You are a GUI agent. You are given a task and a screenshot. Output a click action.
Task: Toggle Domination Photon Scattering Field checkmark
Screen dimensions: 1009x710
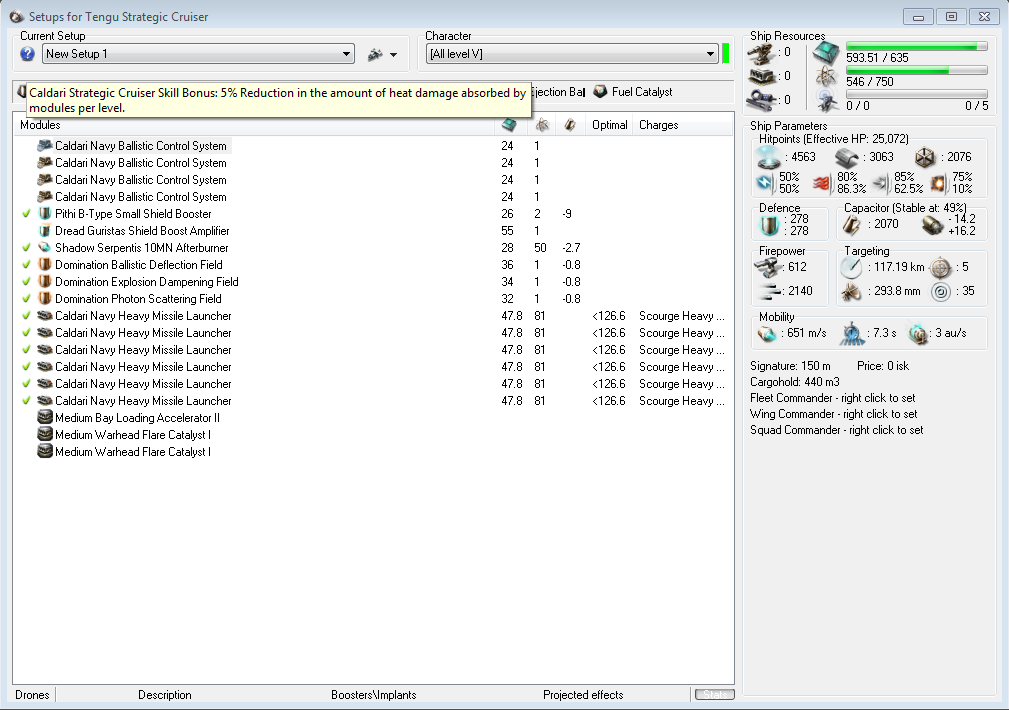pos(26,299)
